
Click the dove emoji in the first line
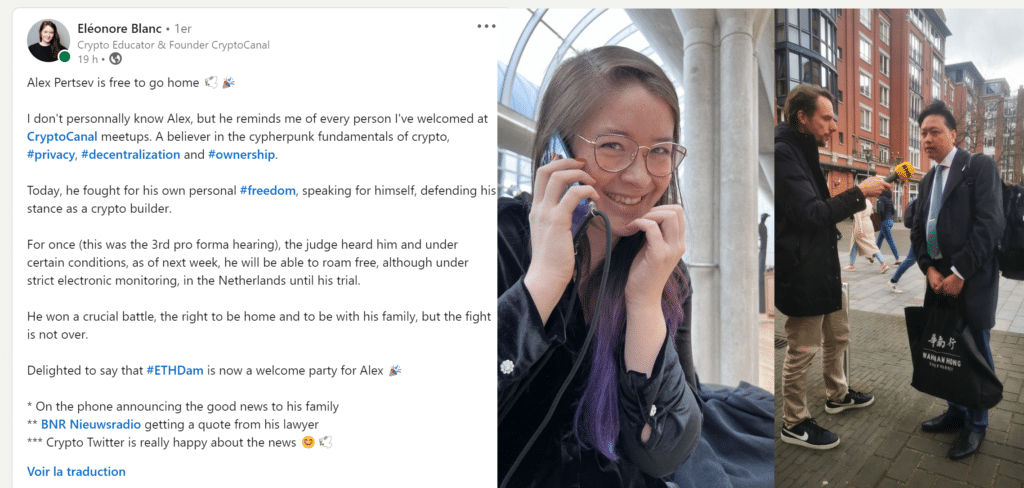point(211,83)
